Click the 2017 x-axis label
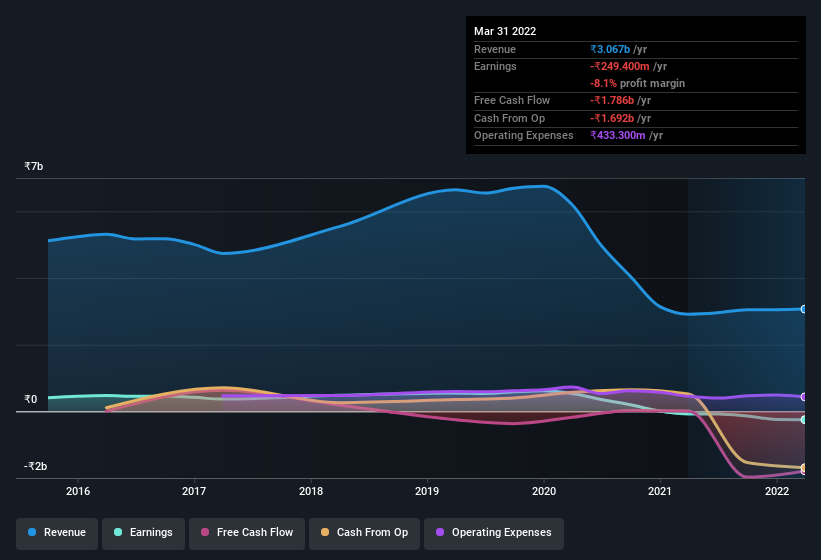Viewport: 821px width, 560px height. [x=194, y=491]
